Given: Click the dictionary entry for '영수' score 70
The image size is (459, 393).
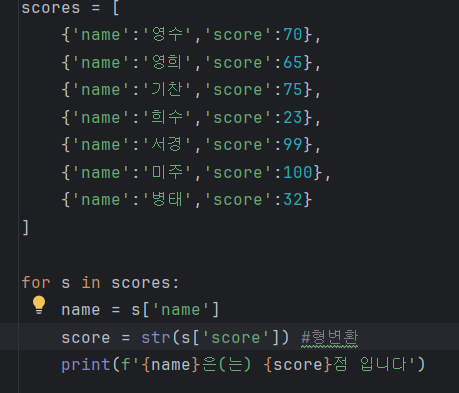Looking at the screenshot, I should point(191,35).
